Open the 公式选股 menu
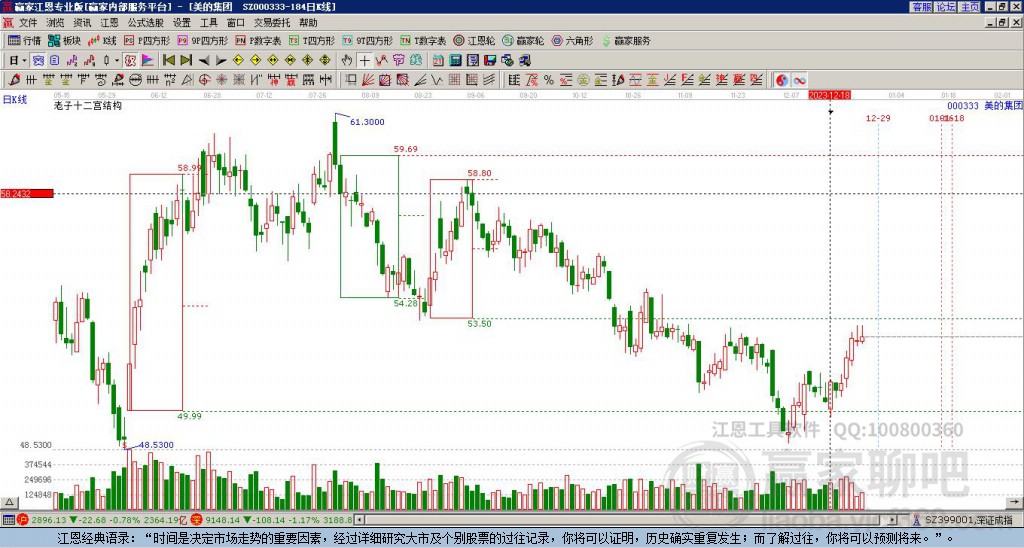Viewport: 1024px width, 548px height. [x=146, y=23]
